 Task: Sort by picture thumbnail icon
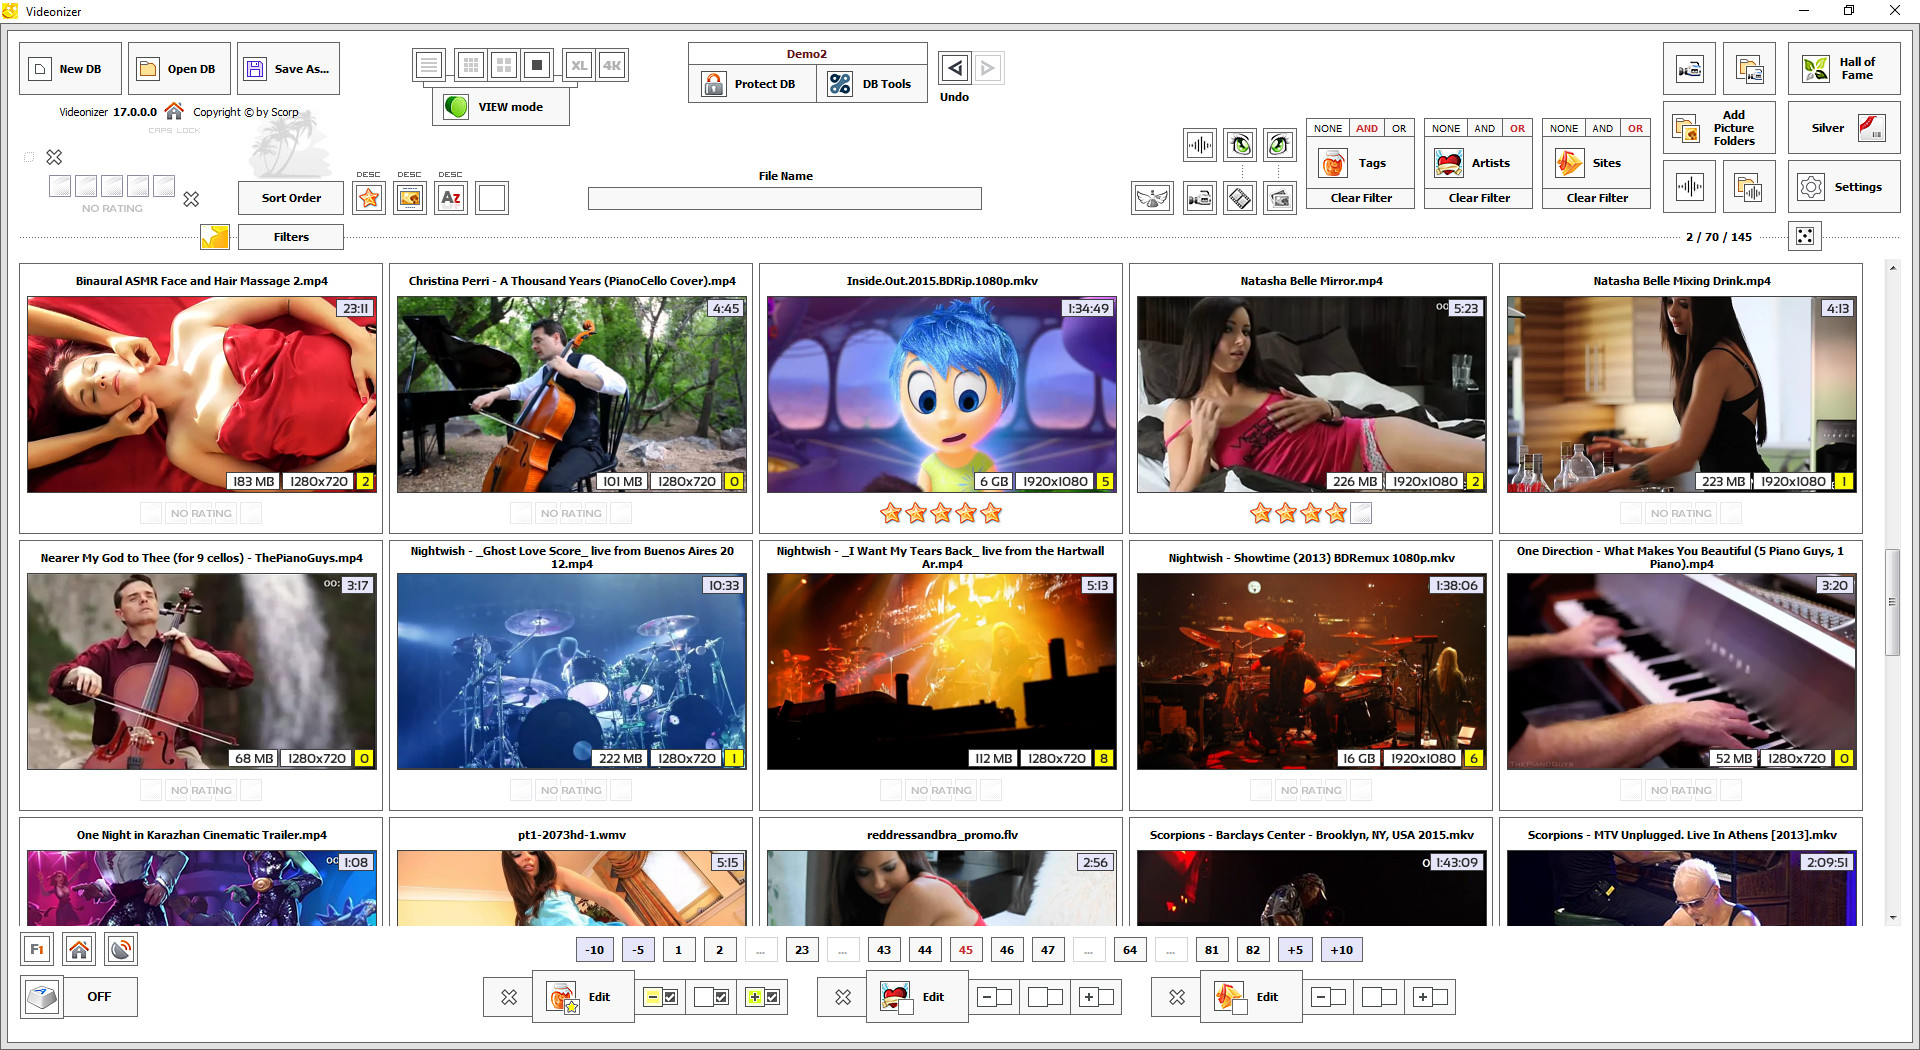[410, 198]
